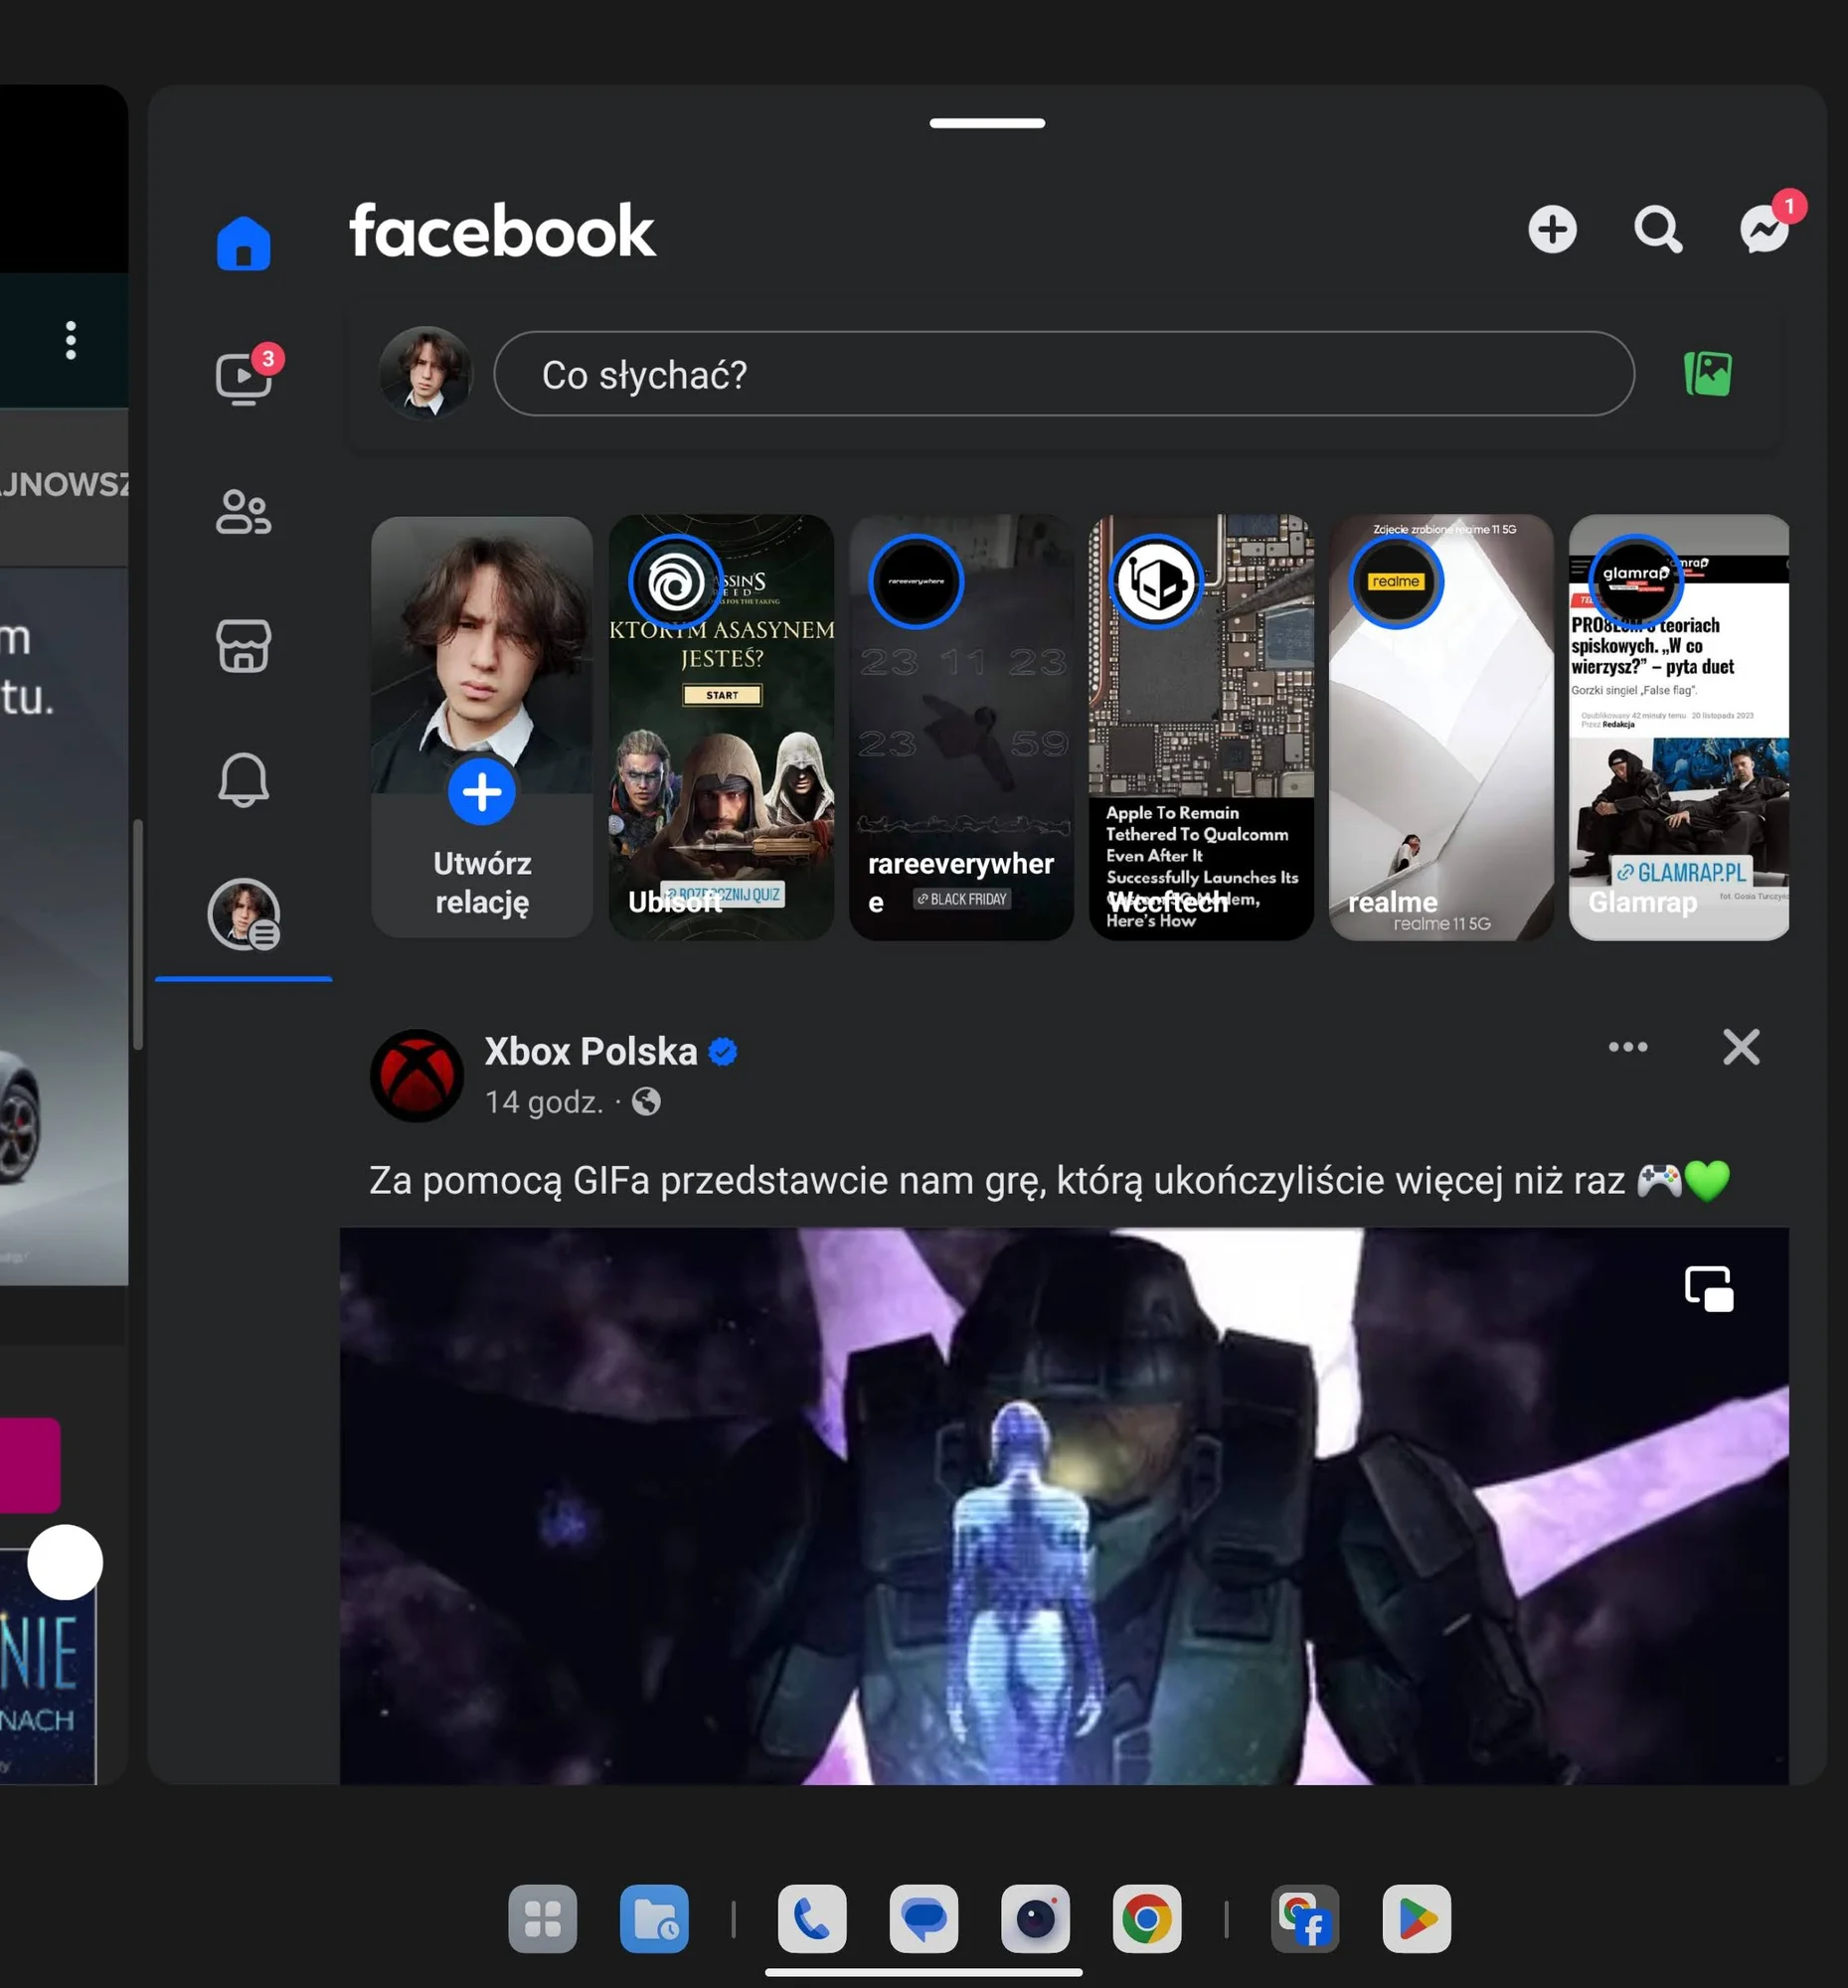Open three-dot menu in left window
Image resolution: width=1848 pixels, height=1988 pixels.
click(x=71, y=340)
